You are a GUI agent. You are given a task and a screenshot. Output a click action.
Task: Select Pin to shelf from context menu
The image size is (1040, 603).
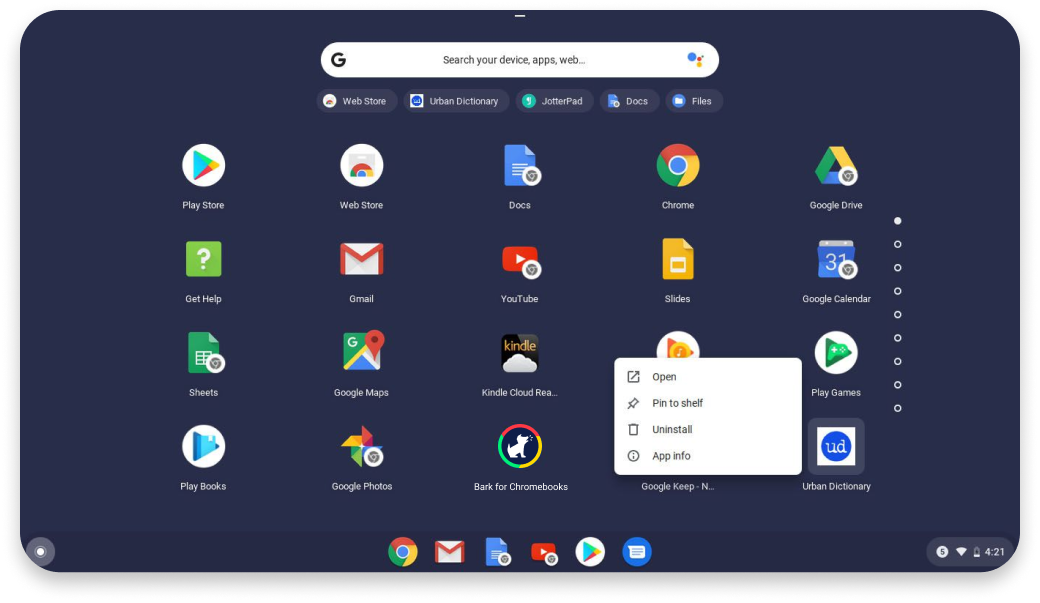point(677,403)
